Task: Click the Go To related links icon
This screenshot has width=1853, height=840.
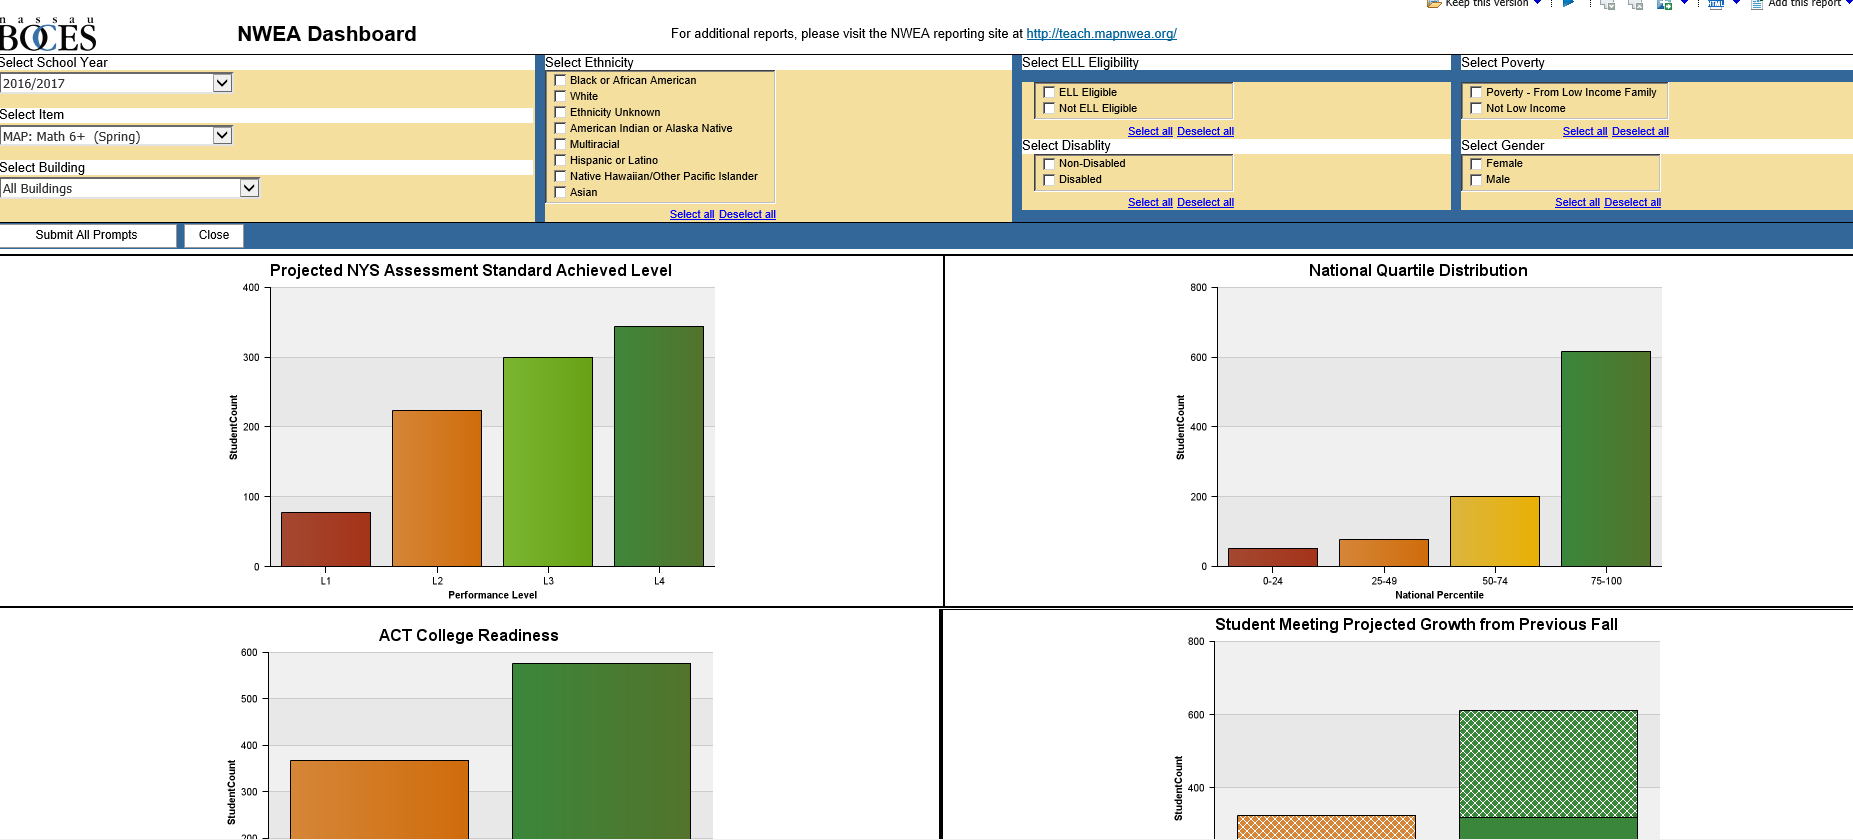Action: pyautogui.click(x=1664, y=4)
